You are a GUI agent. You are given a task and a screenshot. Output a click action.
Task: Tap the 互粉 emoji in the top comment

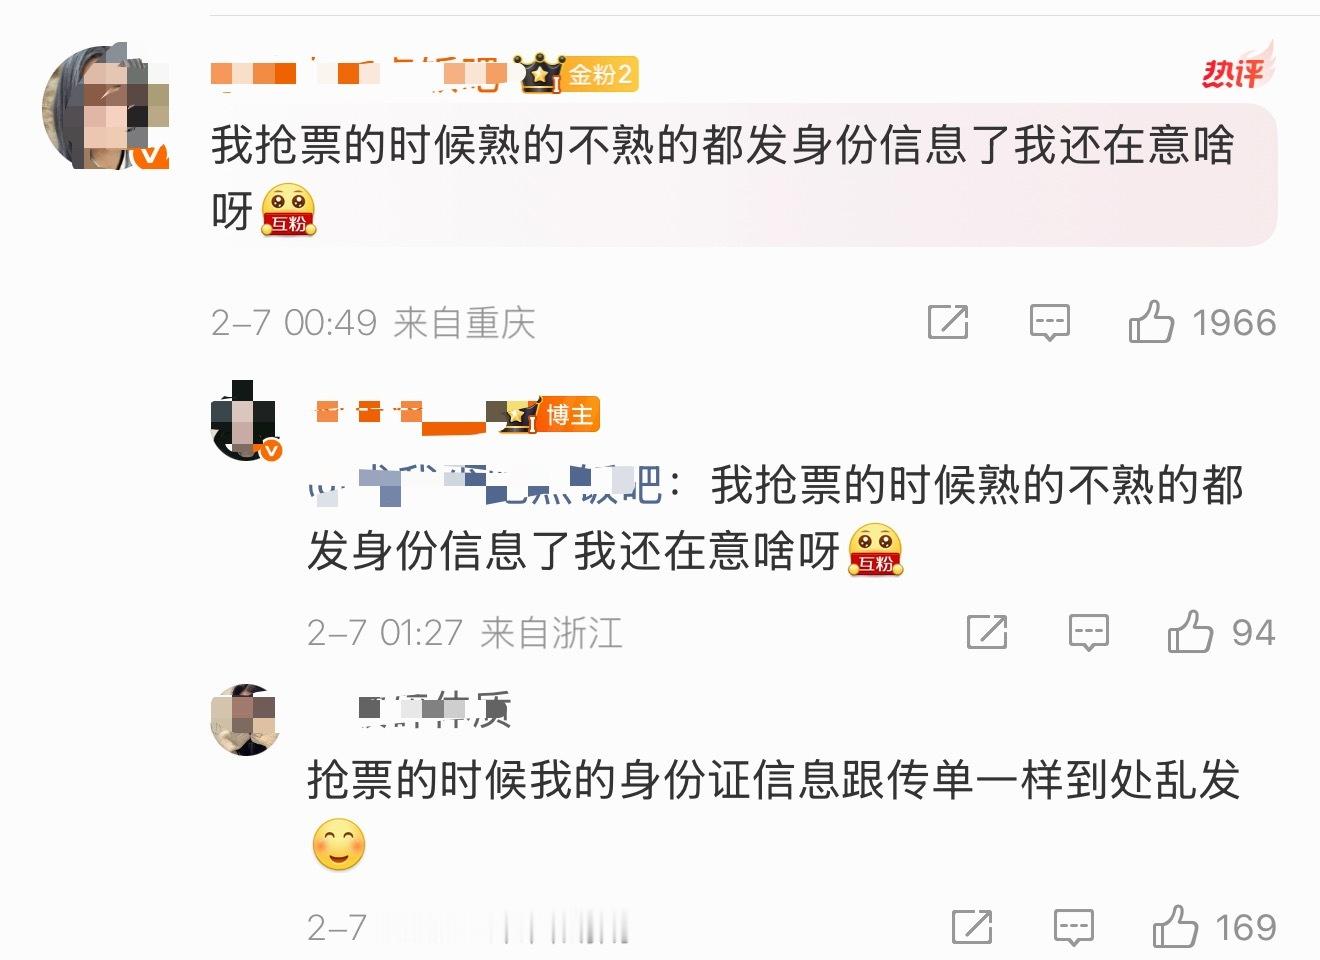coord(288,210)
